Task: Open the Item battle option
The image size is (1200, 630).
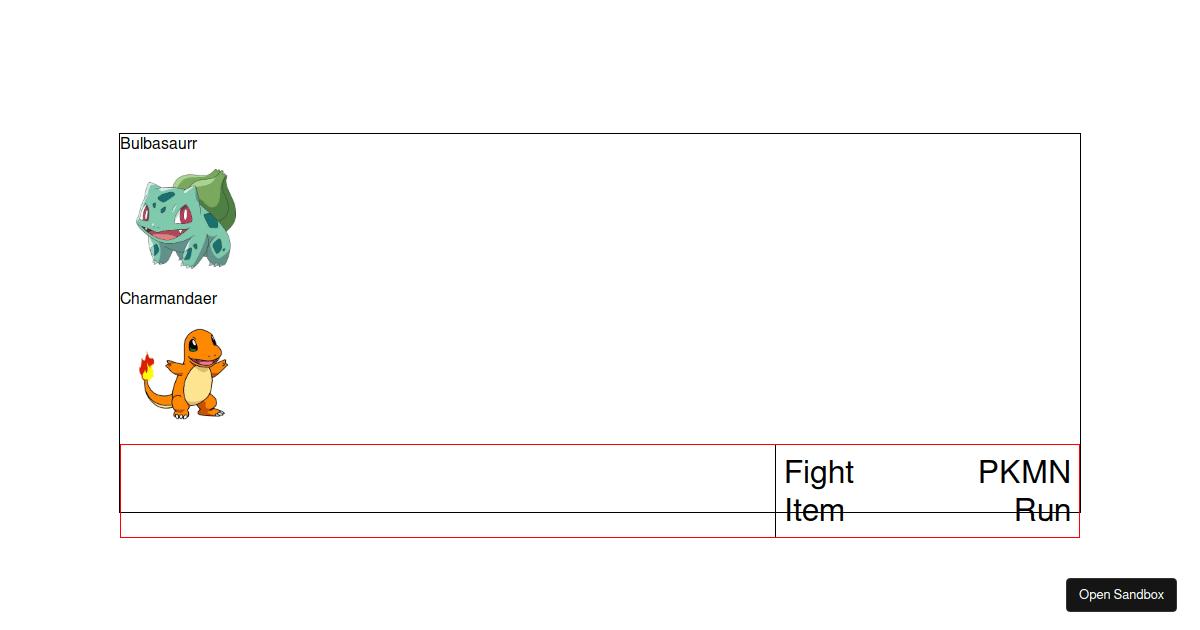Action: click(x=814, y=511)
